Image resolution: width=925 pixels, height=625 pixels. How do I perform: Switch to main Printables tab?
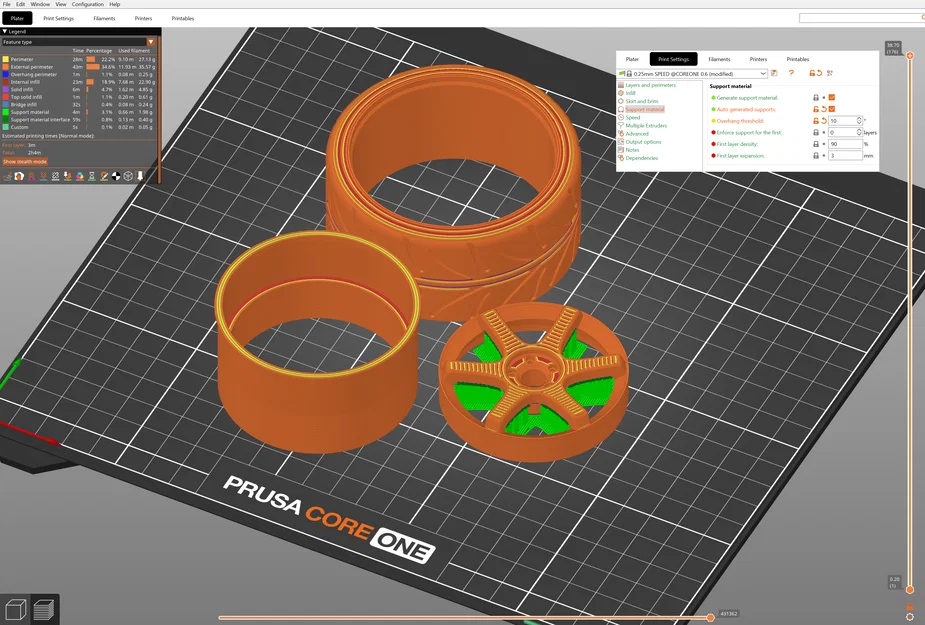183,18
